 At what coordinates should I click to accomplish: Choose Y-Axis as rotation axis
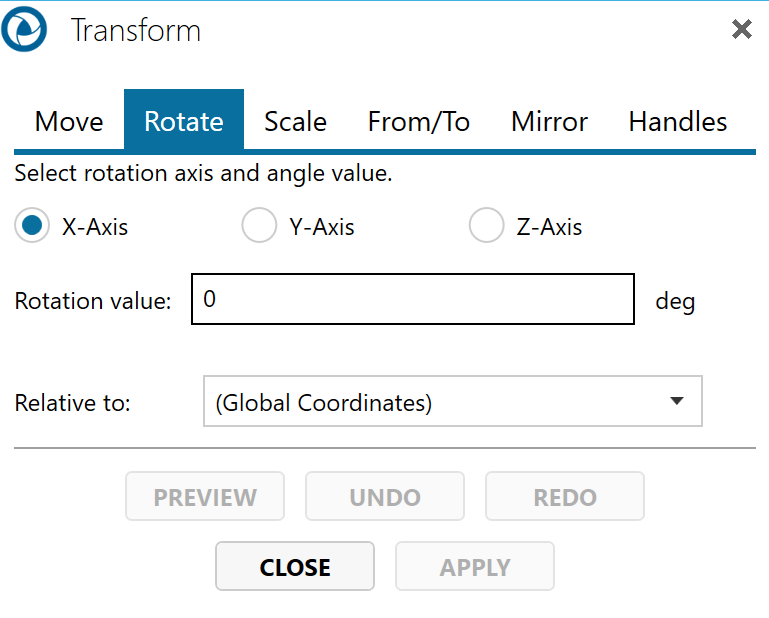click(x=259, y=227)
